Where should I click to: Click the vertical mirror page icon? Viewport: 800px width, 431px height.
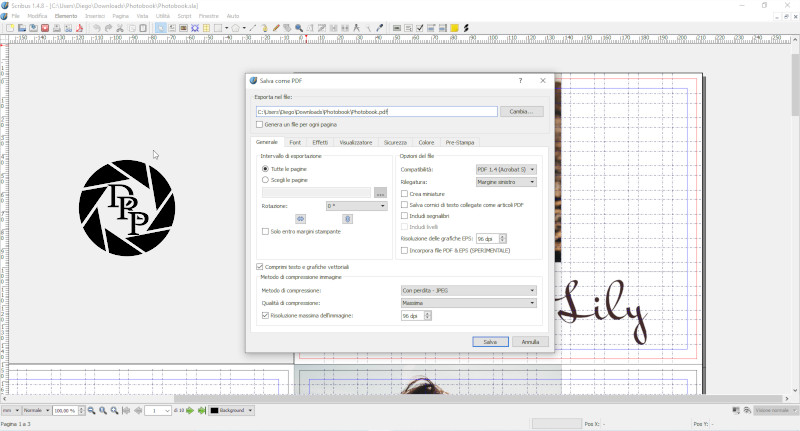pos(347,218)
